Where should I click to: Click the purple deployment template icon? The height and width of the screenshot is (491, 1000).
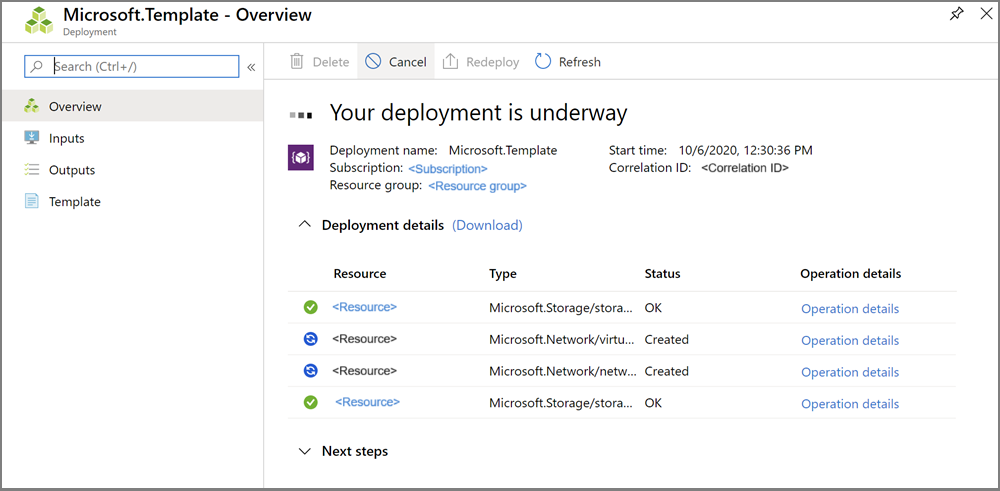301,158
